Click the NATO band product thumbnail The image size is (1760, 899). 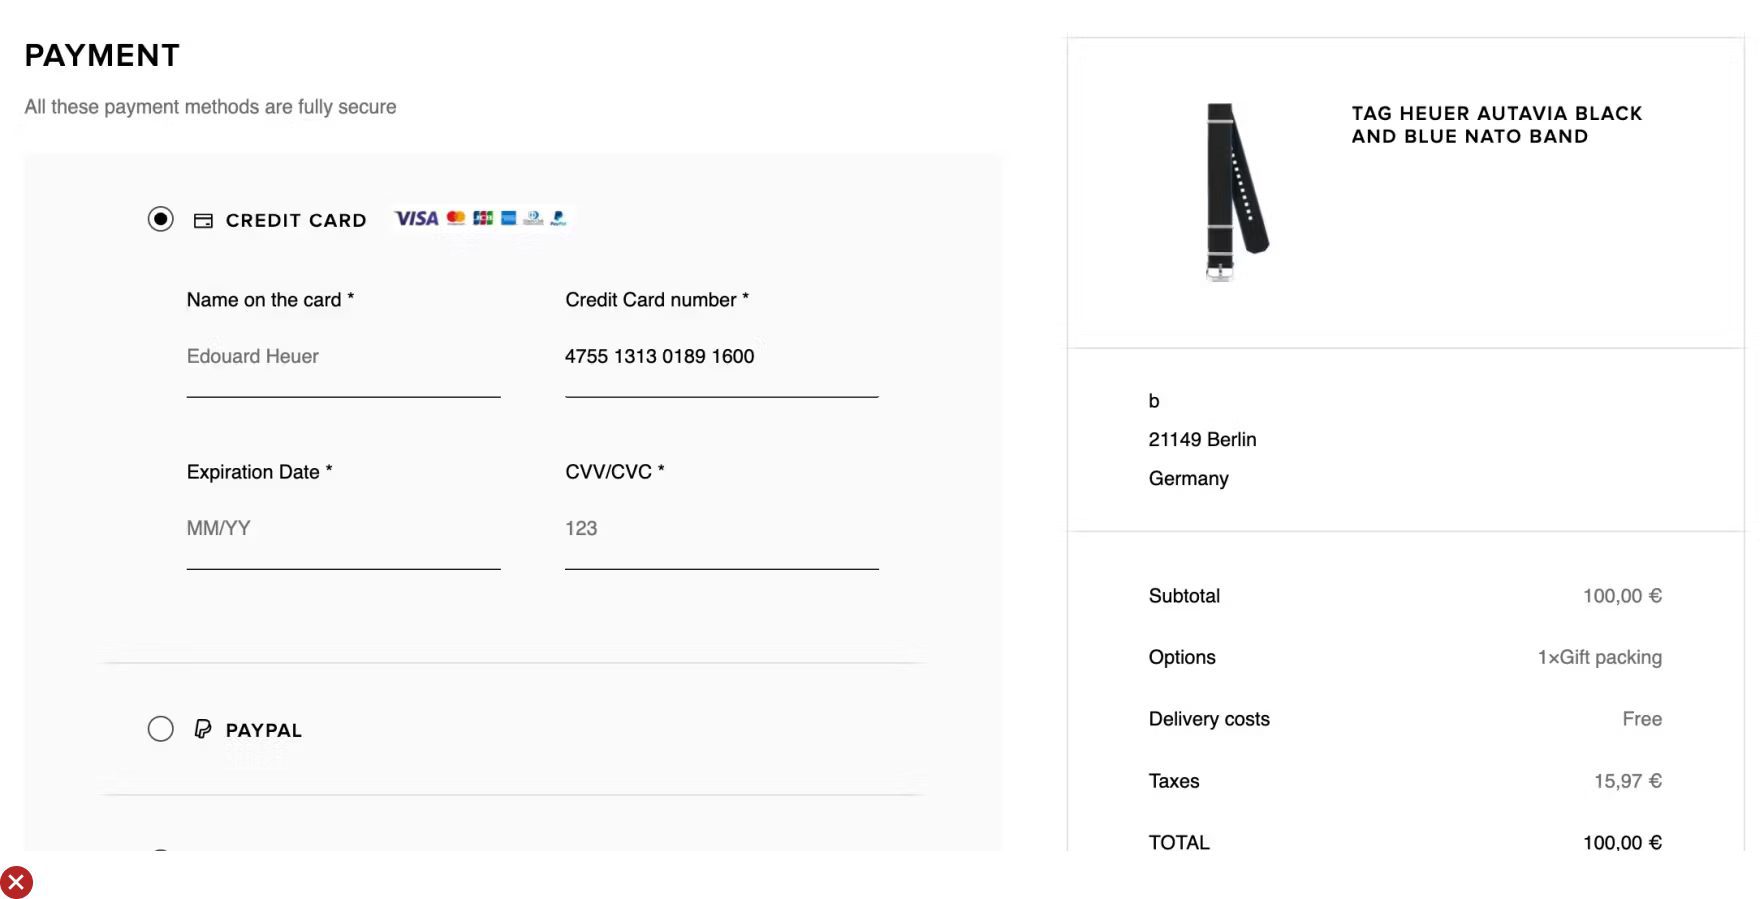[1236, 190]
